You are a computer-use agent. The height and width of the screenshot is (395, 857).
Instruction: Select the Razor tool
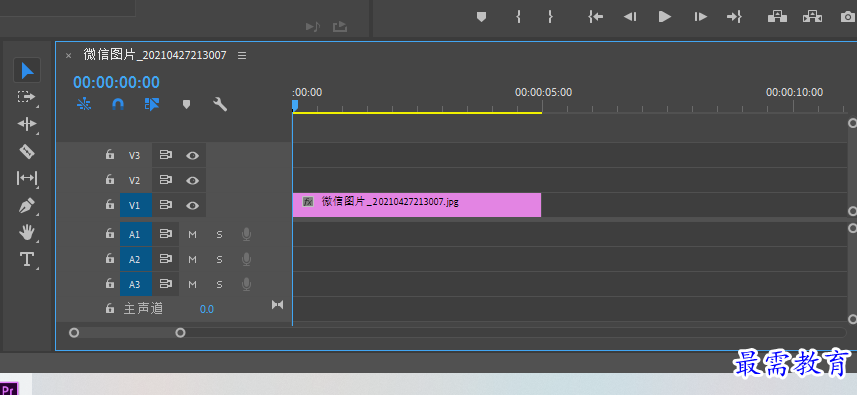point(27,151)
